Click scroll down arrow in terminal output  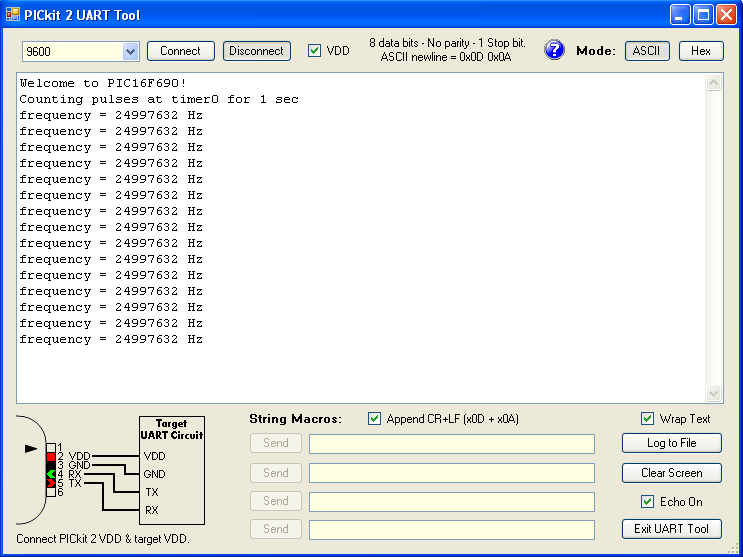coord(714,393)
